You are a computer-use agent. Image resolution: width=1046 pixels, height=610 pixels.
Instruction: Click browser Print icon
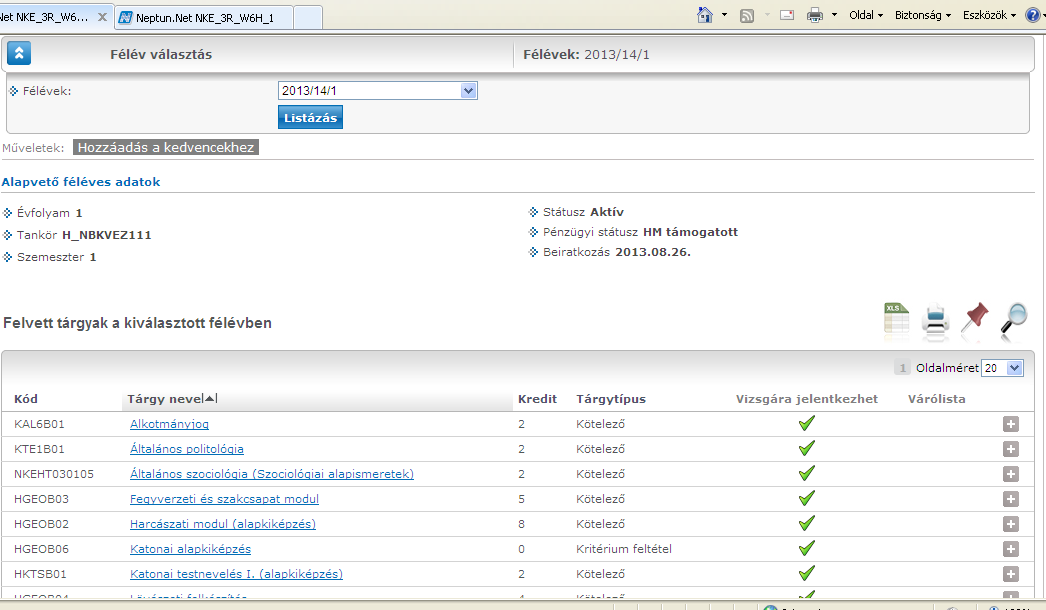pyautogui.click(x=815, y=15)
